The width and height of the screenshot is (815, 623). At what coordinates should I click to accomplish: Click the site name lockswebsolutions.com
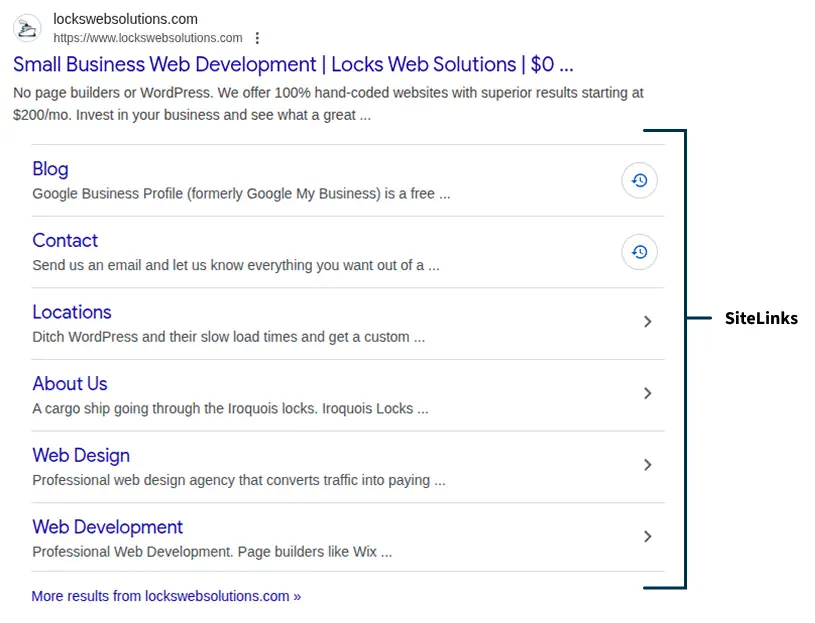[x=126, y=18]
